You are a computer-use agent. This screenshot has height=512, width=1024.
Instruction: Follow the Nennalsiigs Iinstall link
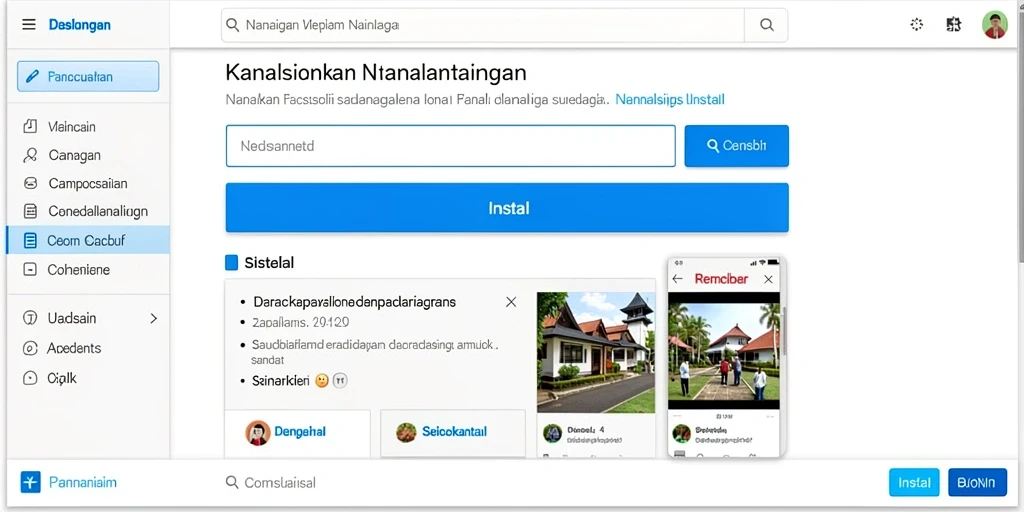[x=670, y=100]
